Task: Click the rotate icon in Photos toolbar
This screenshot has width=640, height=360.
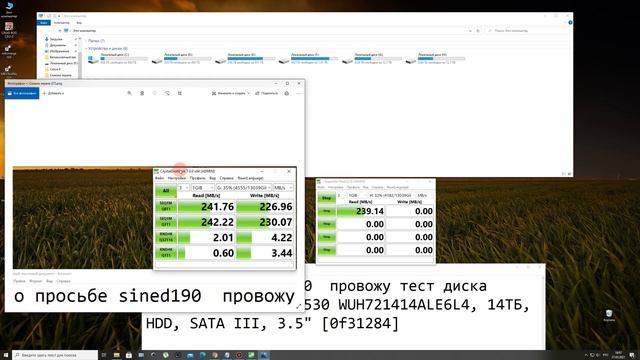Action: point(167,93)
